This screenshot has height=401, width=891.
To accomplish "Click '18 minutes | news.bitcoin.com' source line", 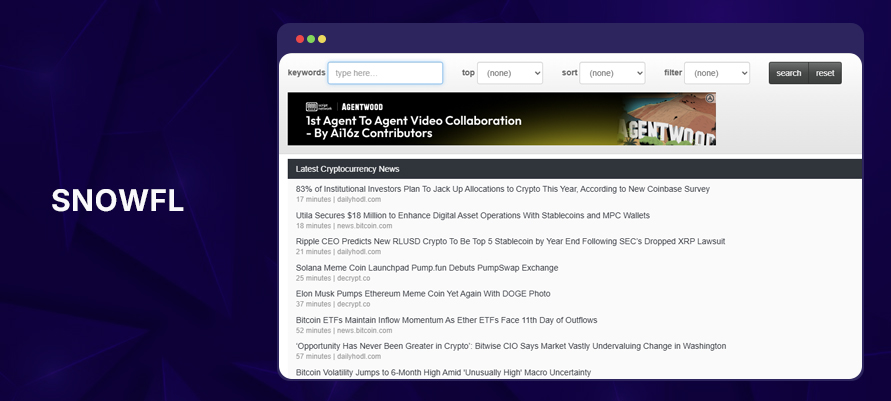I will (x=344, y=225).
